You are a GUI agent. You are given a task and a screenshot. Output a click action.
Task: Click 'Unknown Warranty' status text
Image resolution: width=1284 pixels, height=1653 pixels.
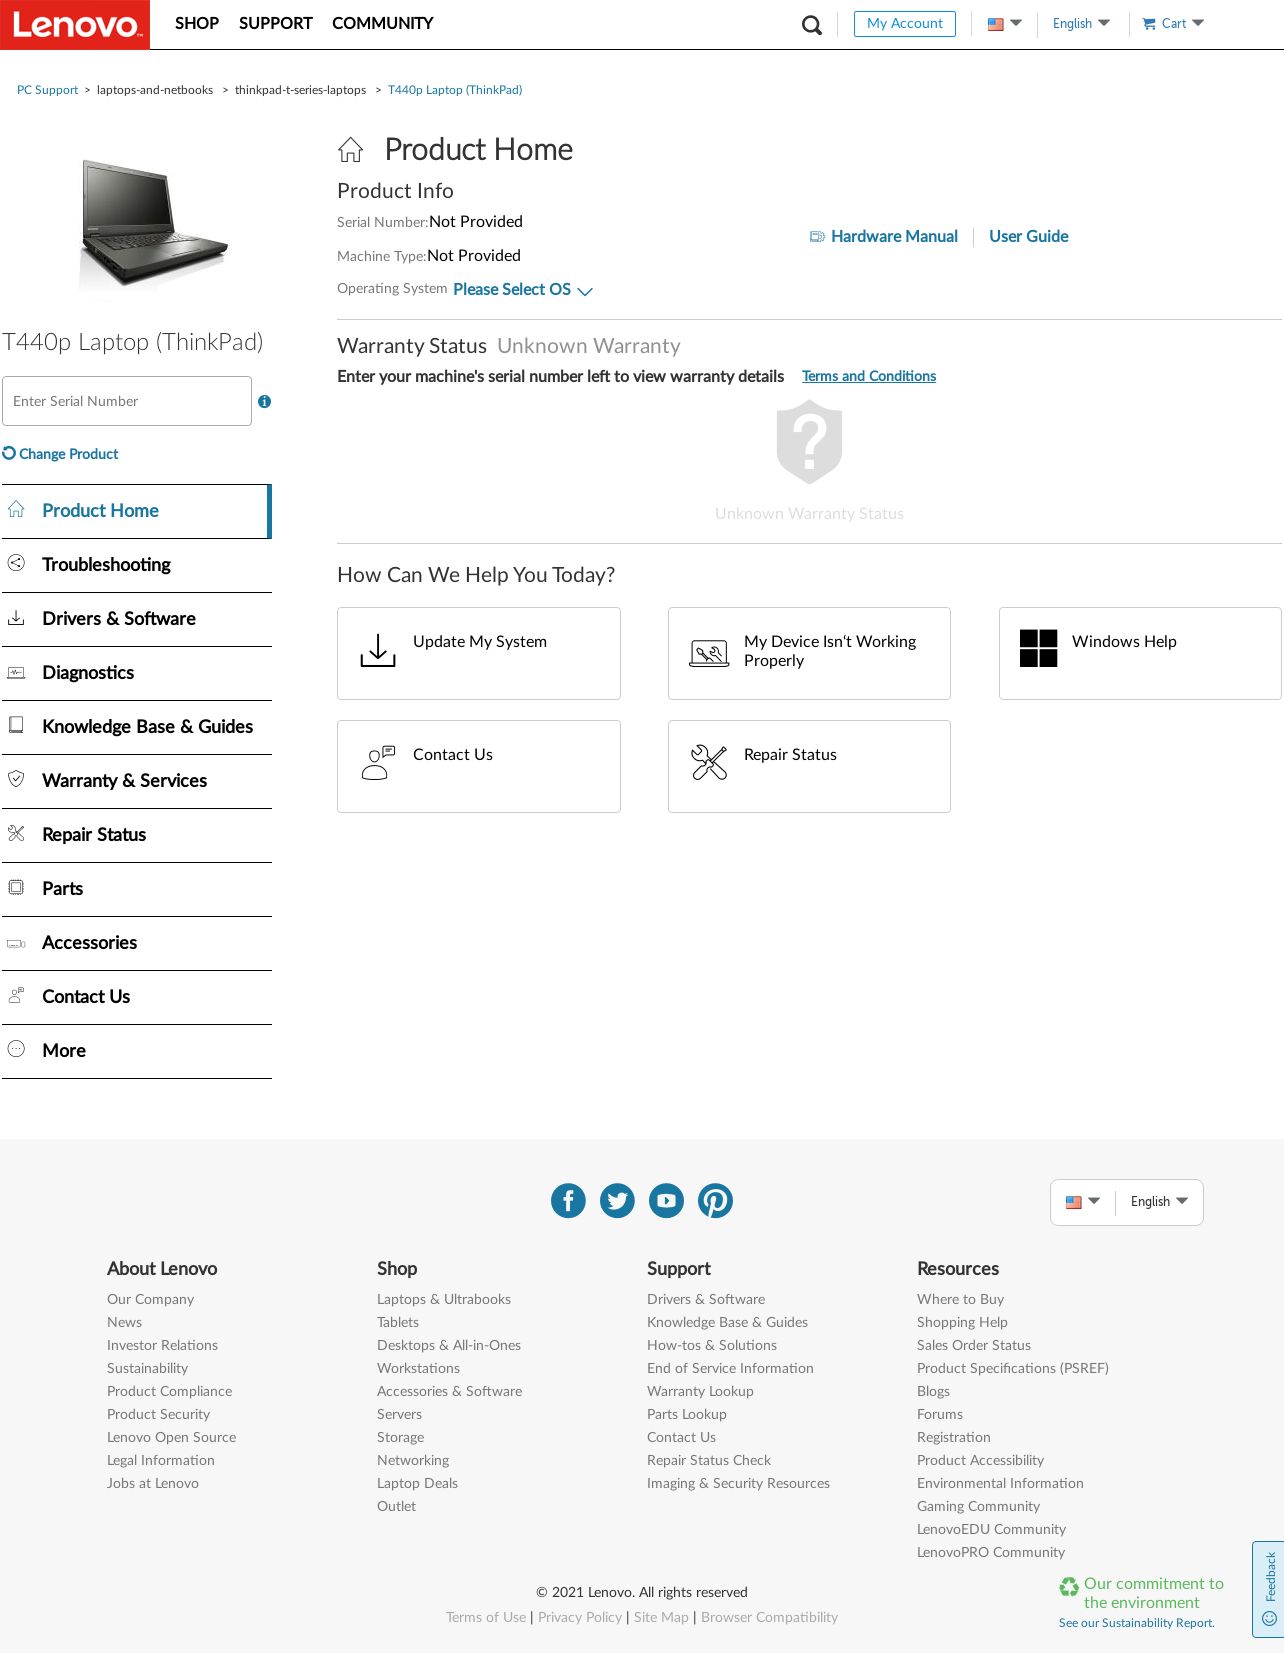click(x=589, y=346)
